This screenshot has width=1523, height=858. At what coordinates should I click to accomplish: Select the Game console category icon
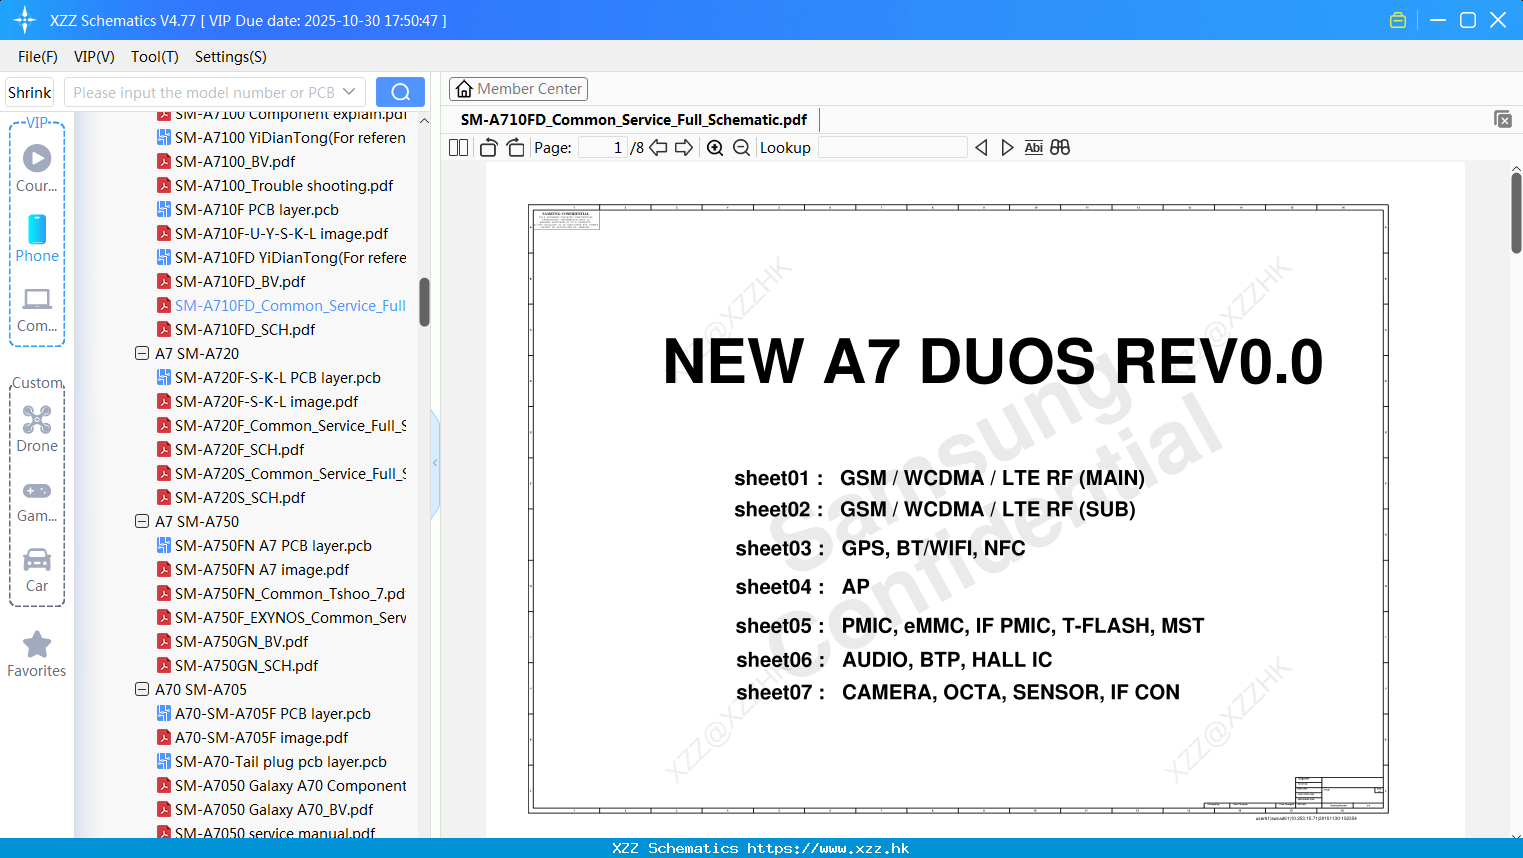tap(37, 500)
